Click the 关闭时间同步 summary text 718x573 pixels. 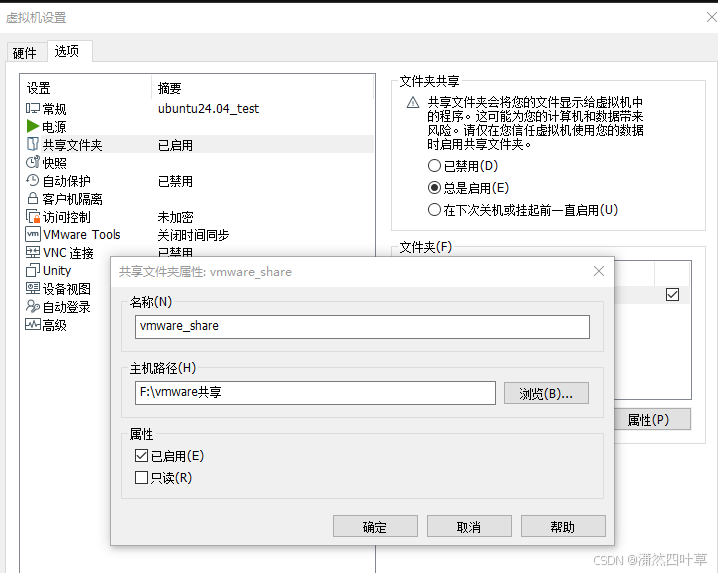193,235
